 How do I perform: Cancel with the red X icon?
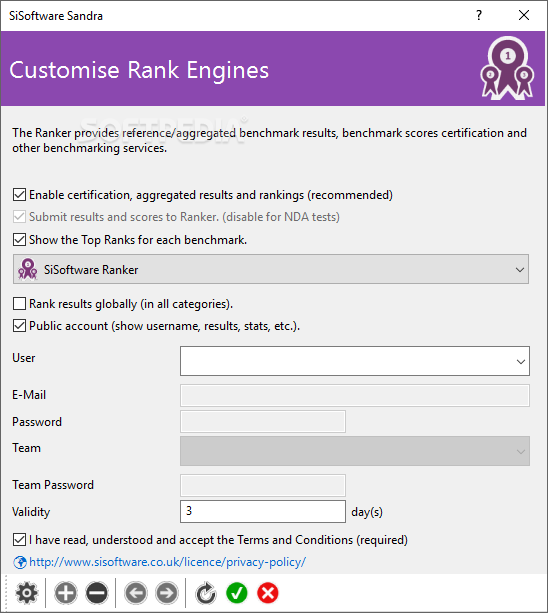(x=268, y=593)
